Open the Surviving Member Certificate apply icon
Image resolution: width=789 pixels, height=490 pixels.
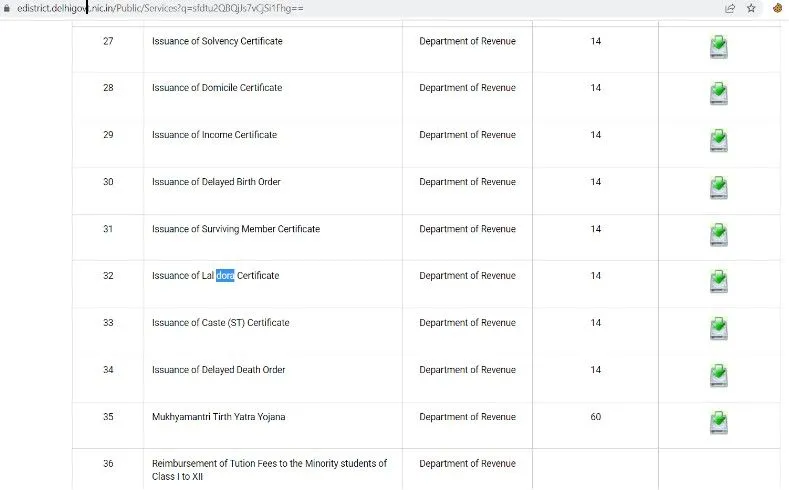click(x=717, y=234)
